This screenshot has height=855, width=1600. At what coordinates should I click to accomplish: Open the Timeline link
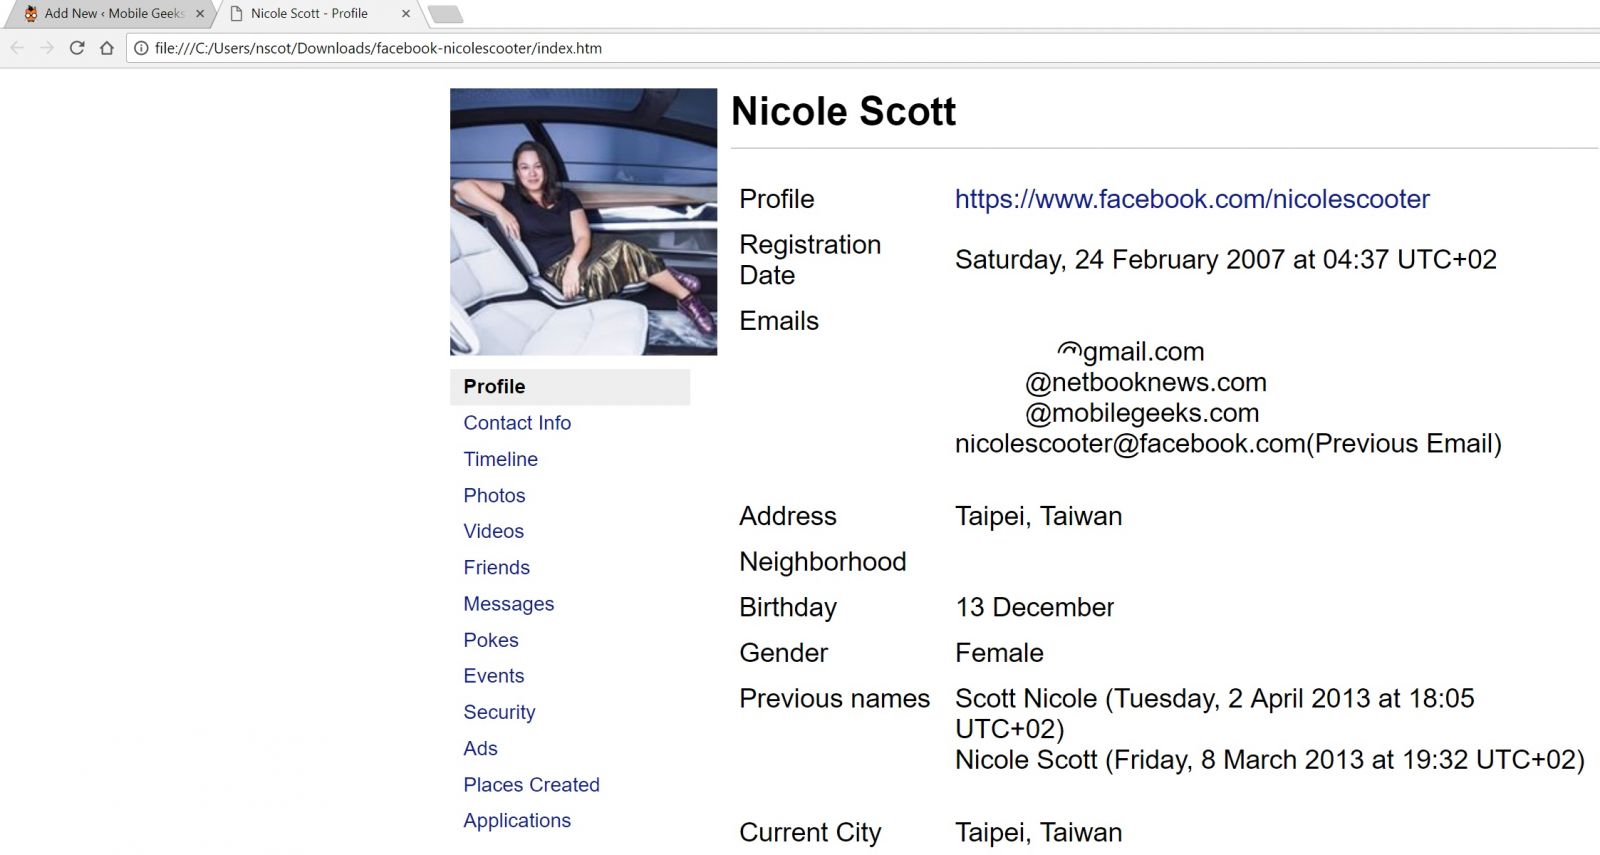[x=500, y=459]
